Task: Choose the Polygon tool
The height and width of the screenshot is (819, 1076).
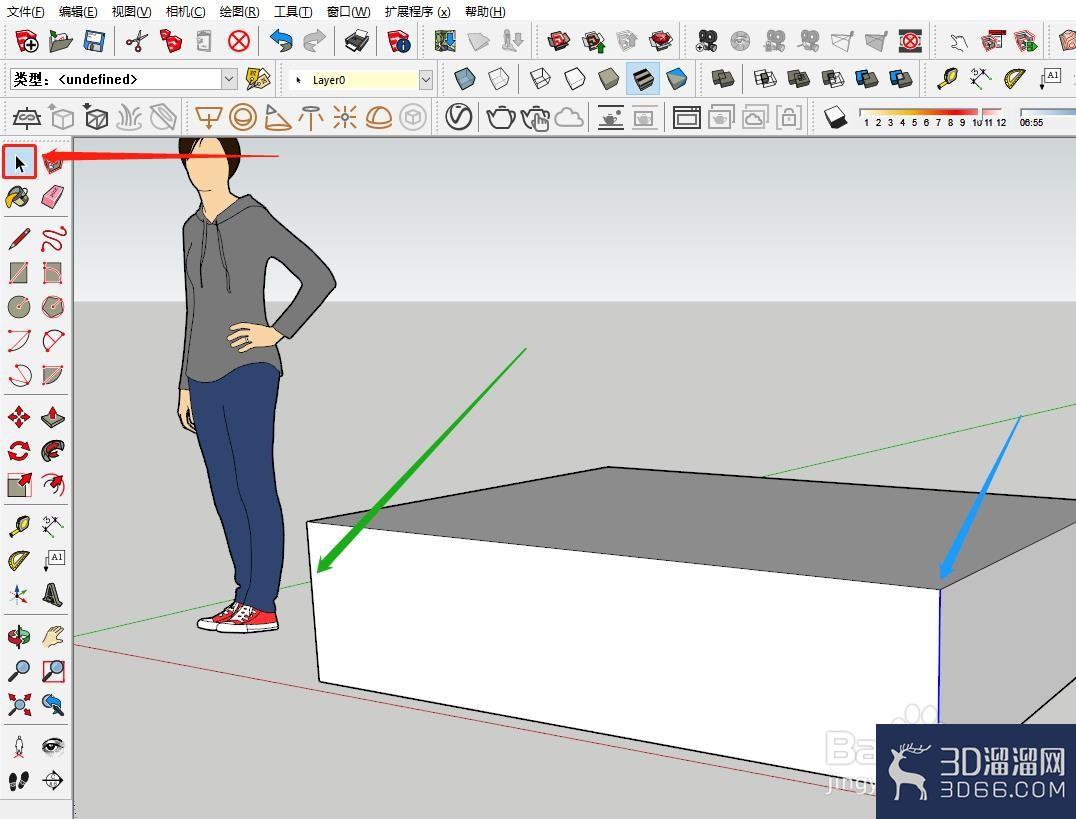Action: pyautogui.click(x=53, y=306)
